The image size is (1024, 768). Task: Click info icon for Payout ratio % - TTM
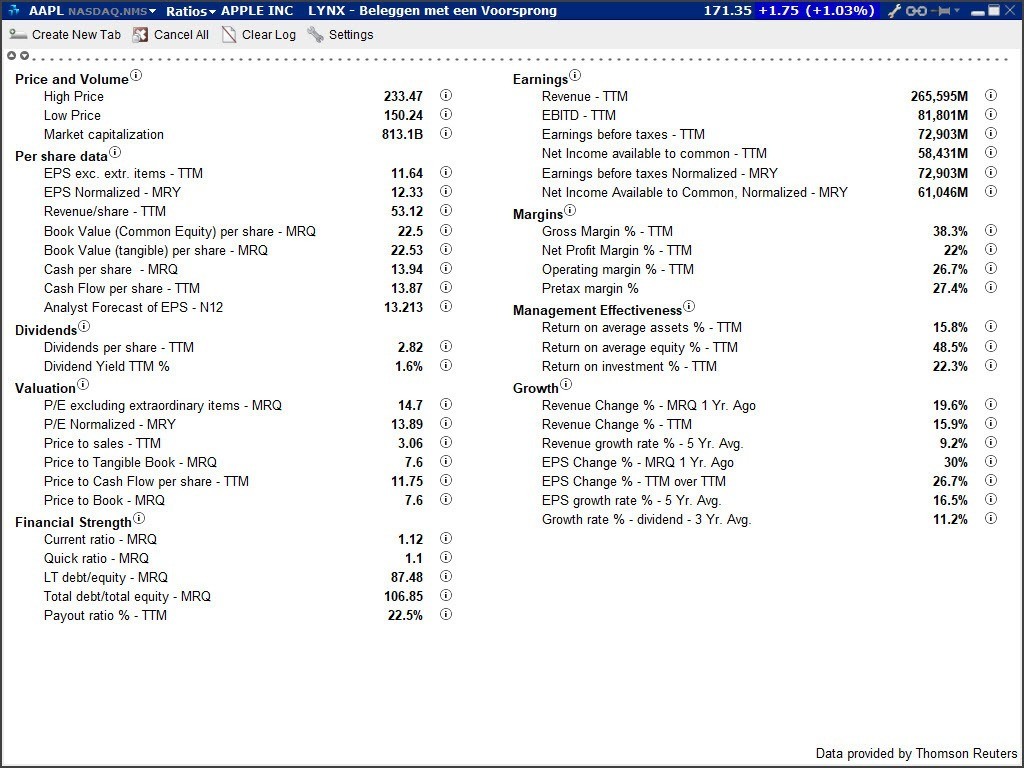445,615
